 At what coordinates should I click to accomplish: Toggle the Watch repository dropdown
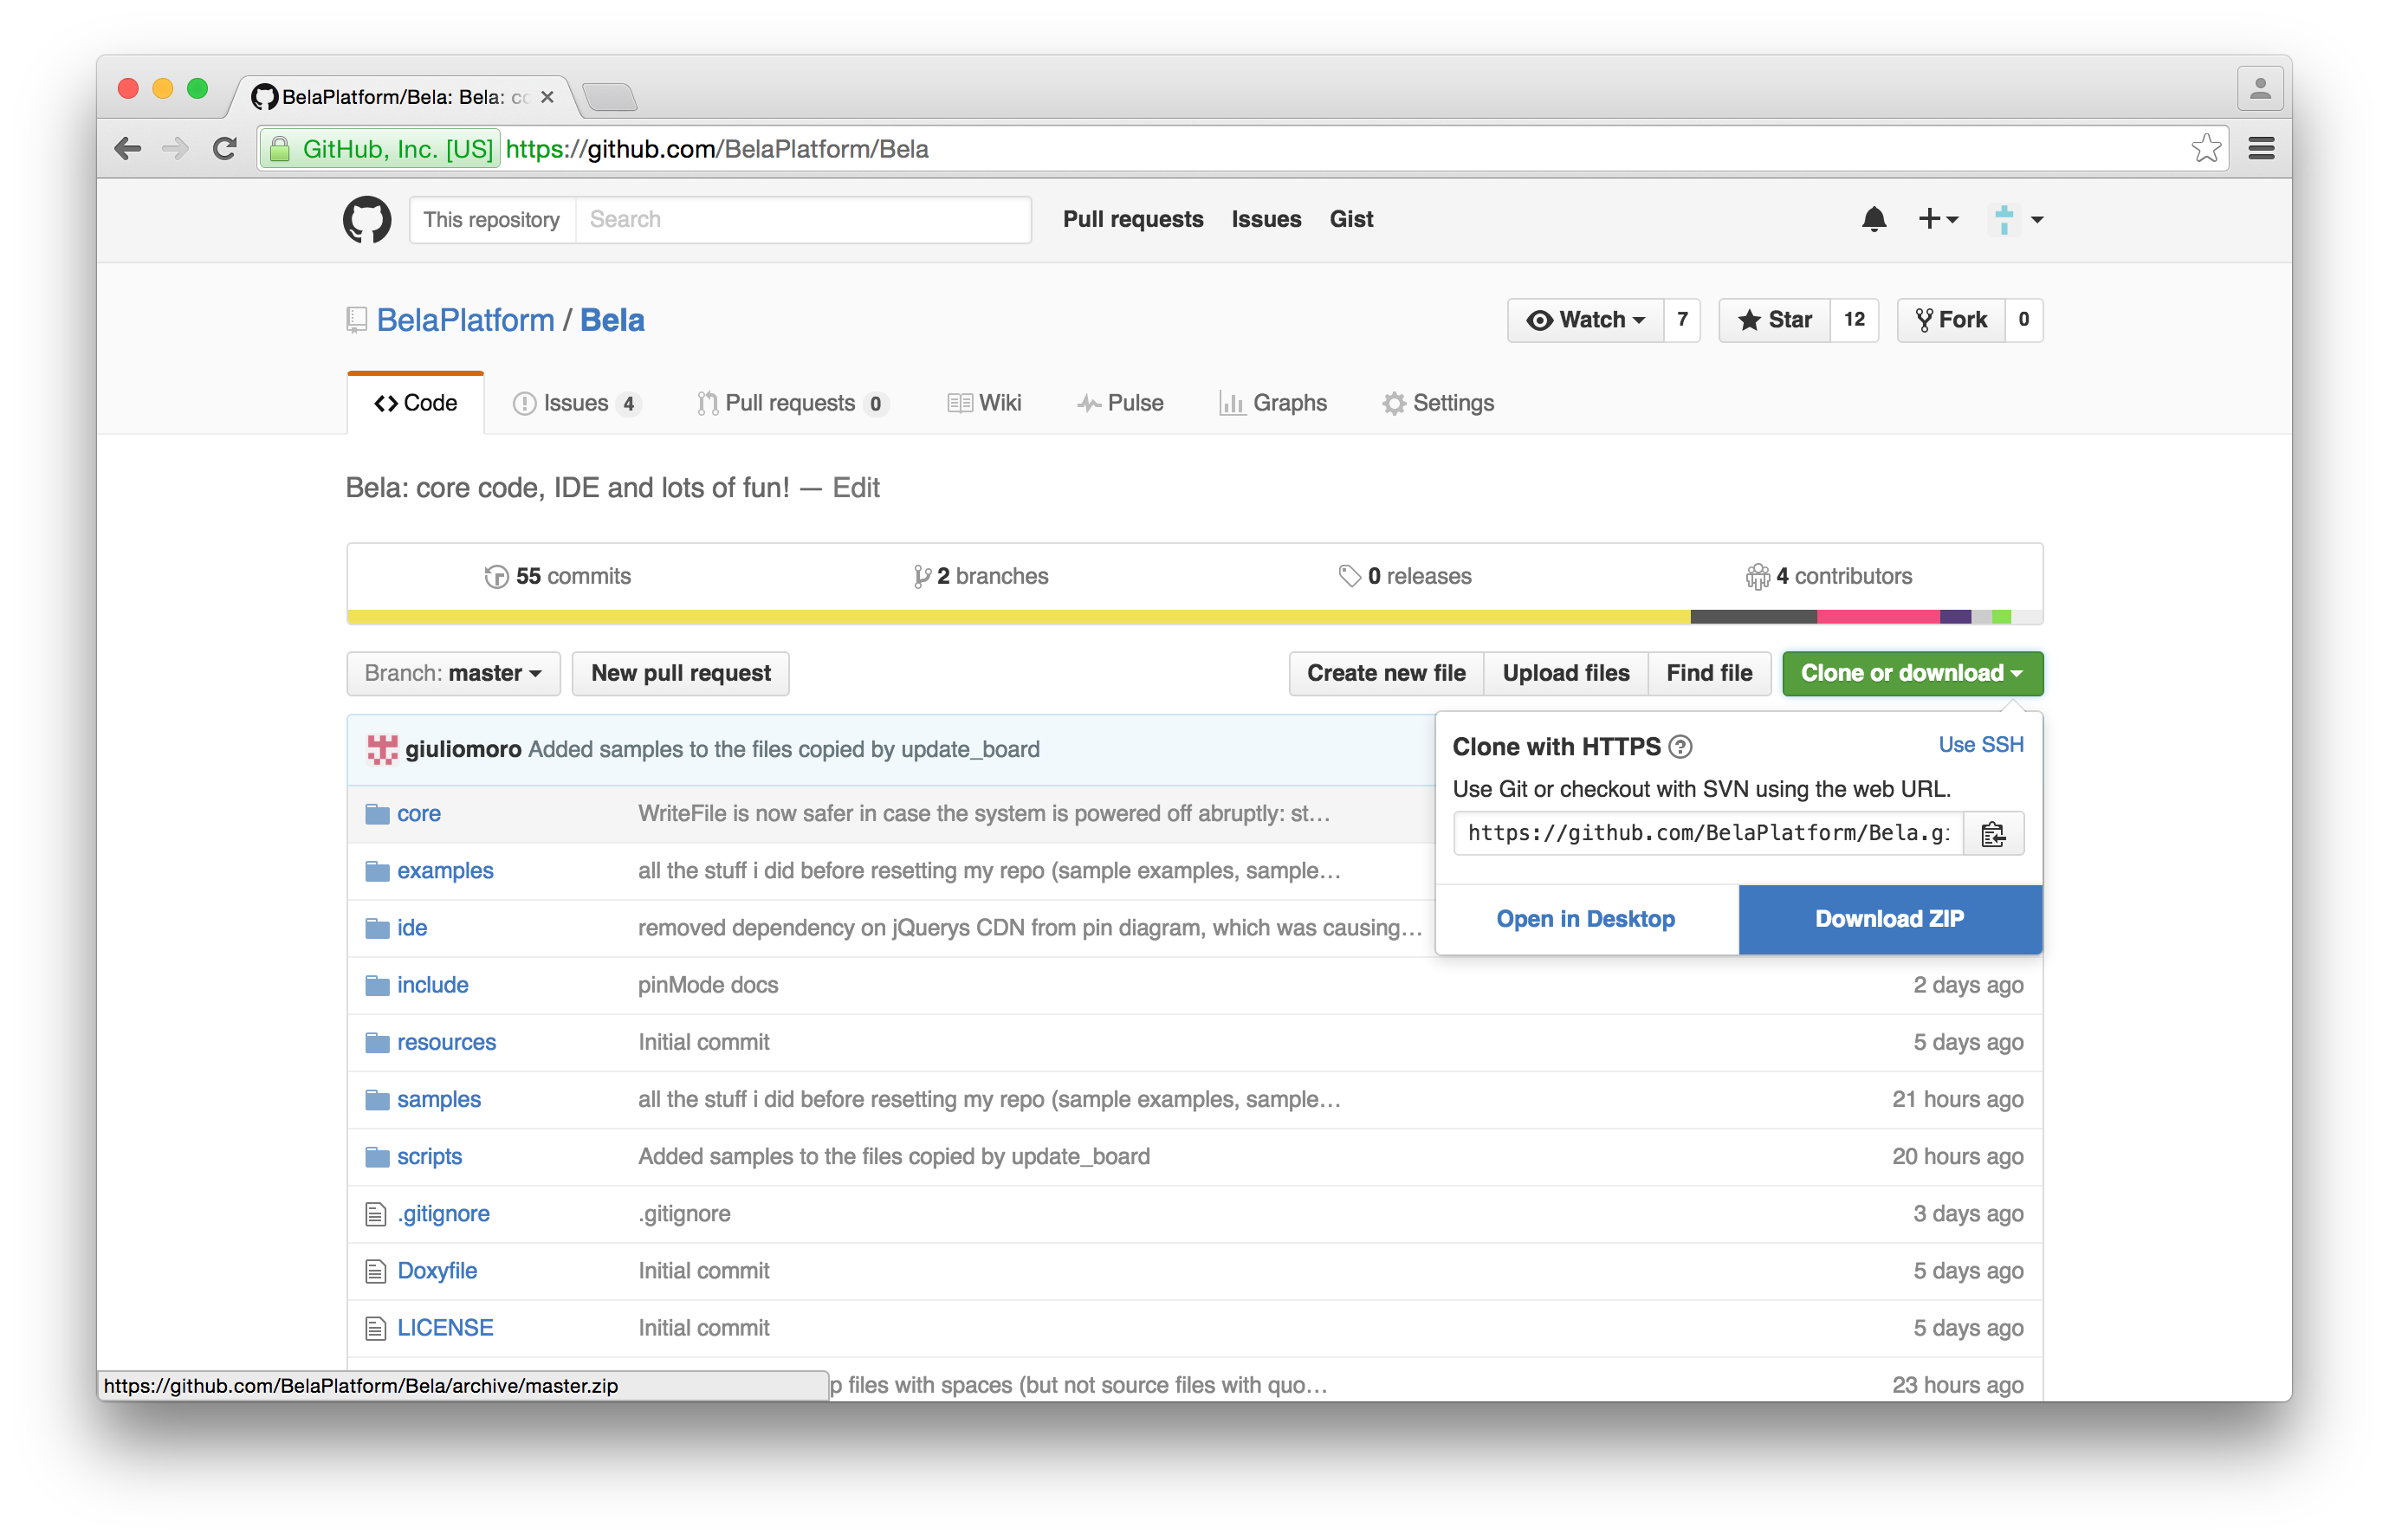pyautogui.click(x=1586, y=320)
